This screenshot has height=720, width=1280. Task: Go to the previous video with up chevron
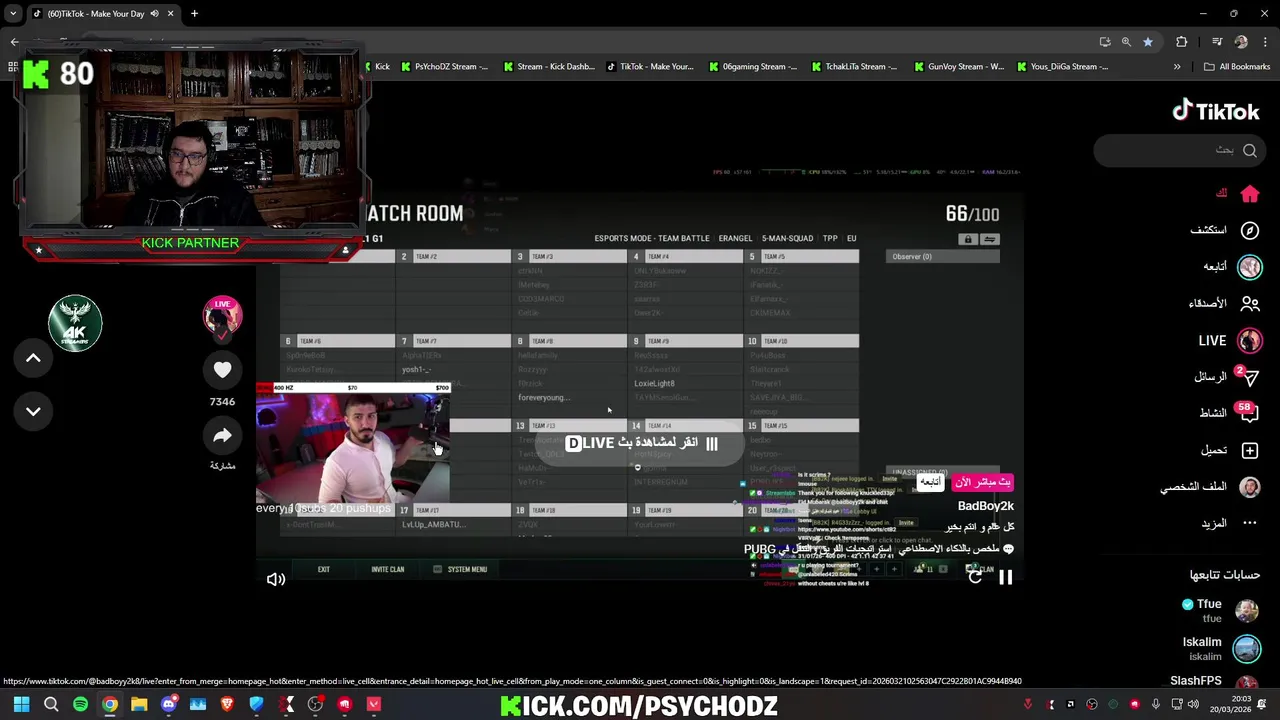[x=33, y=358]
